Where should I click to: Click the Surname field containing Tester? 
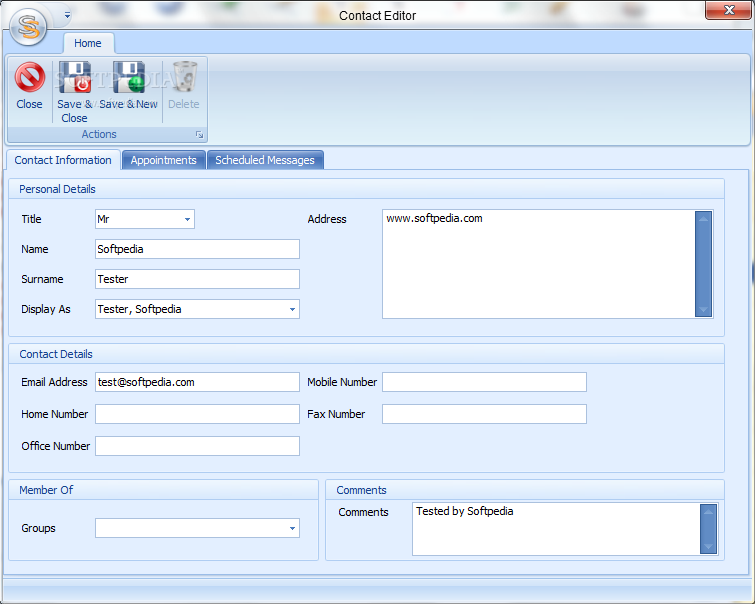pos(197,279)
